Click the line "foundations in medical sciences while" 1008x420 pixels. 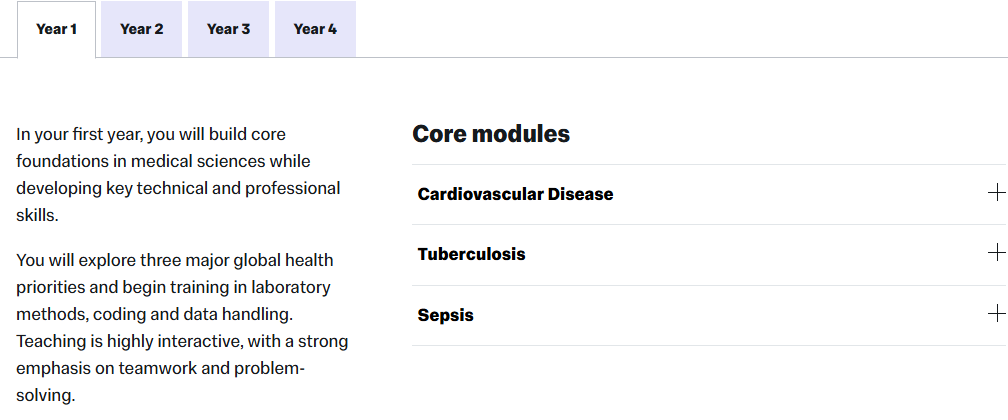point(163,161)
